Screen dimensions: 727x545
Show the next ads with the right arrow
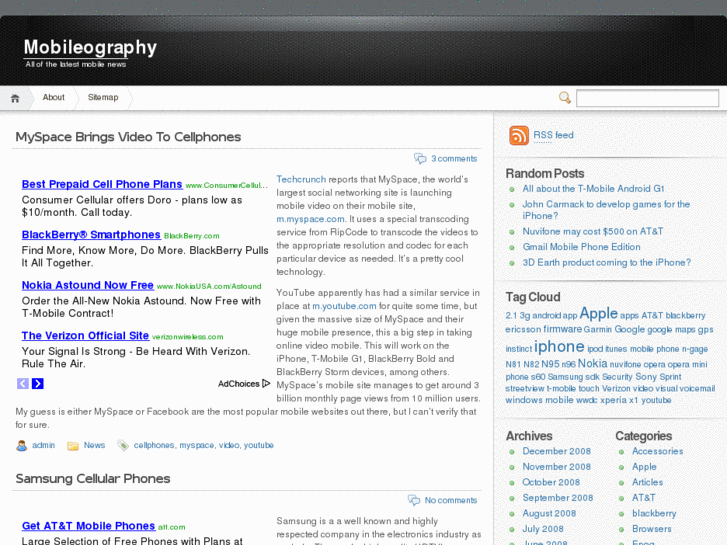pyautogui.click(x=38, y=384)
